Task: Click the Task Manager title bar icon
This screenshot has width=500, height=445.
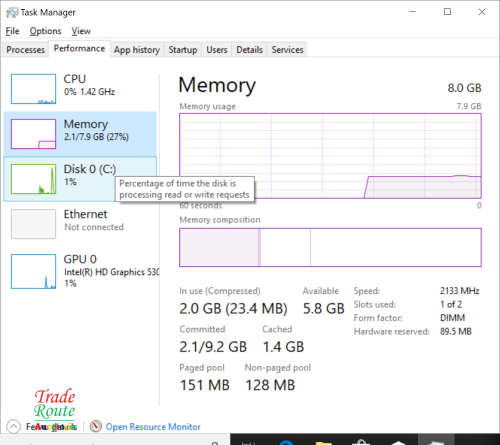Action: tap(12, 12)
